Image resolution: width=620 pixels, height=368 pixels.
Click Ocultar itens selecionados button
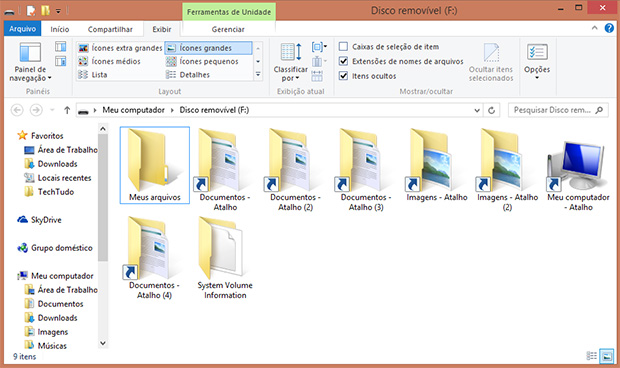point(491,62)
